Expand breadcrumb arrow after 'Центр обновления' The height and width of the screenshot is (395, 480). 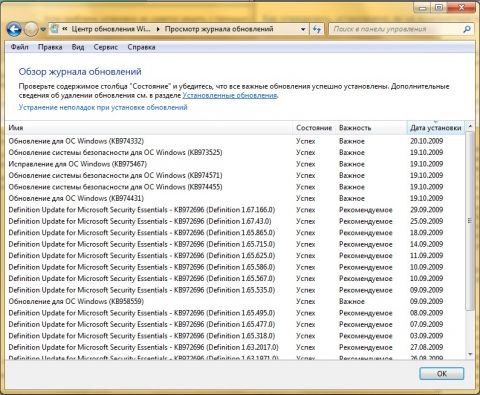pyautogui.click(x=158, y=29)
